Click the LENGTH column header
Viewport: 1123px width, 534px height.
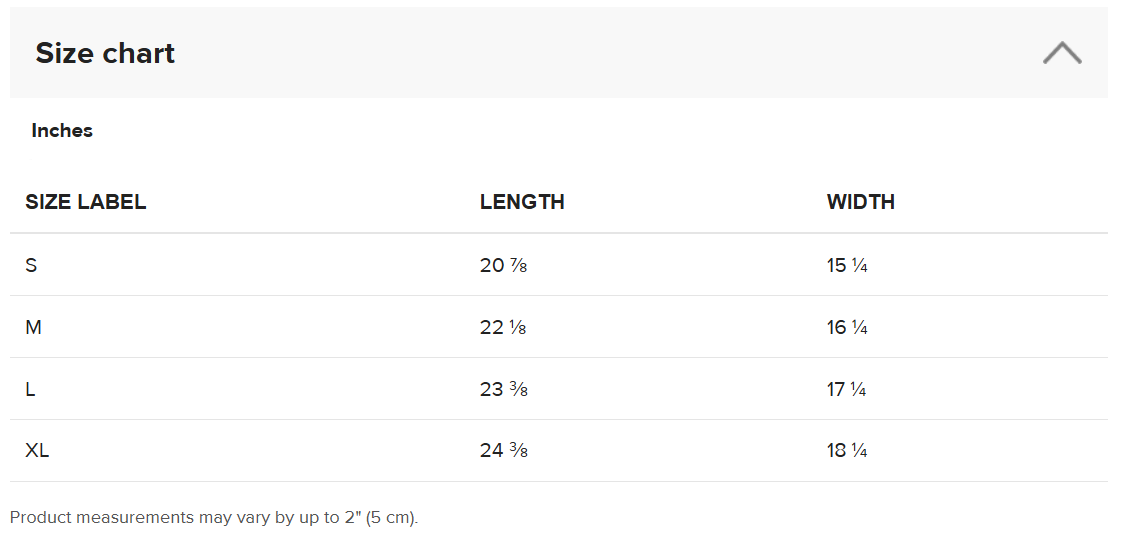[x=522, y=202]
